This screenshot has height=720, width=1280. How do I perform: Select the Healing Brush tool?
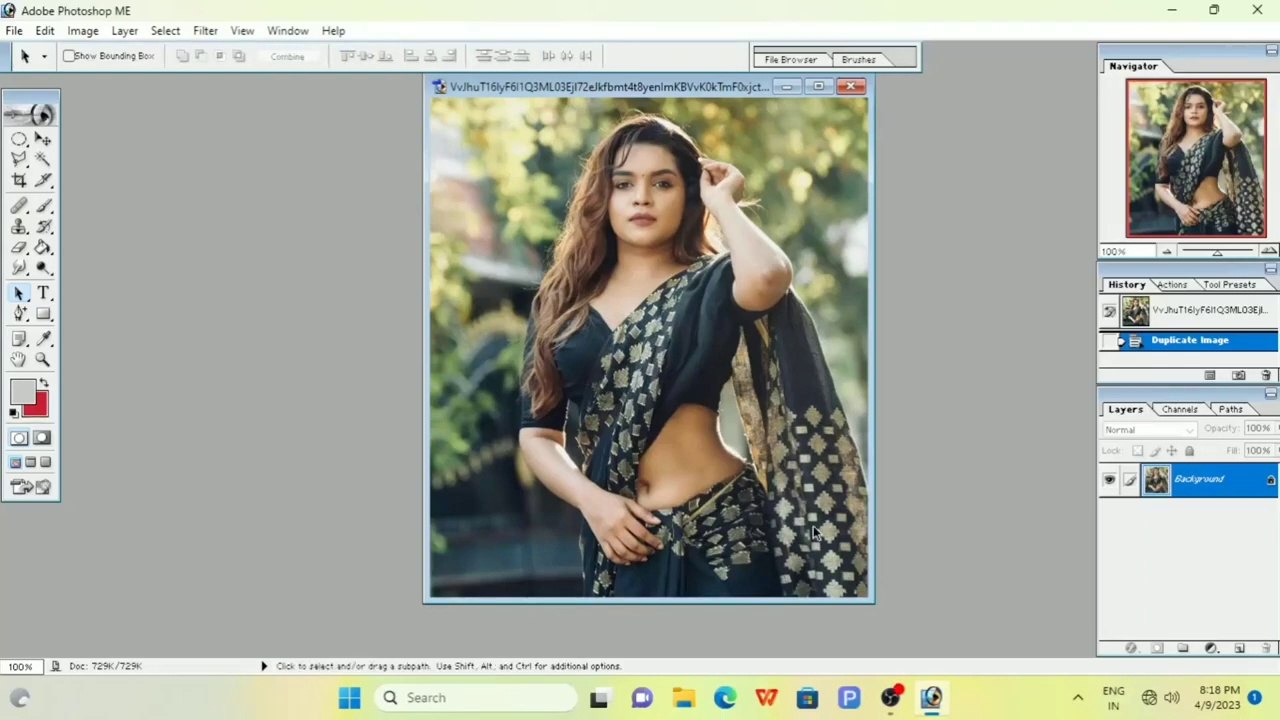[19, 206]
